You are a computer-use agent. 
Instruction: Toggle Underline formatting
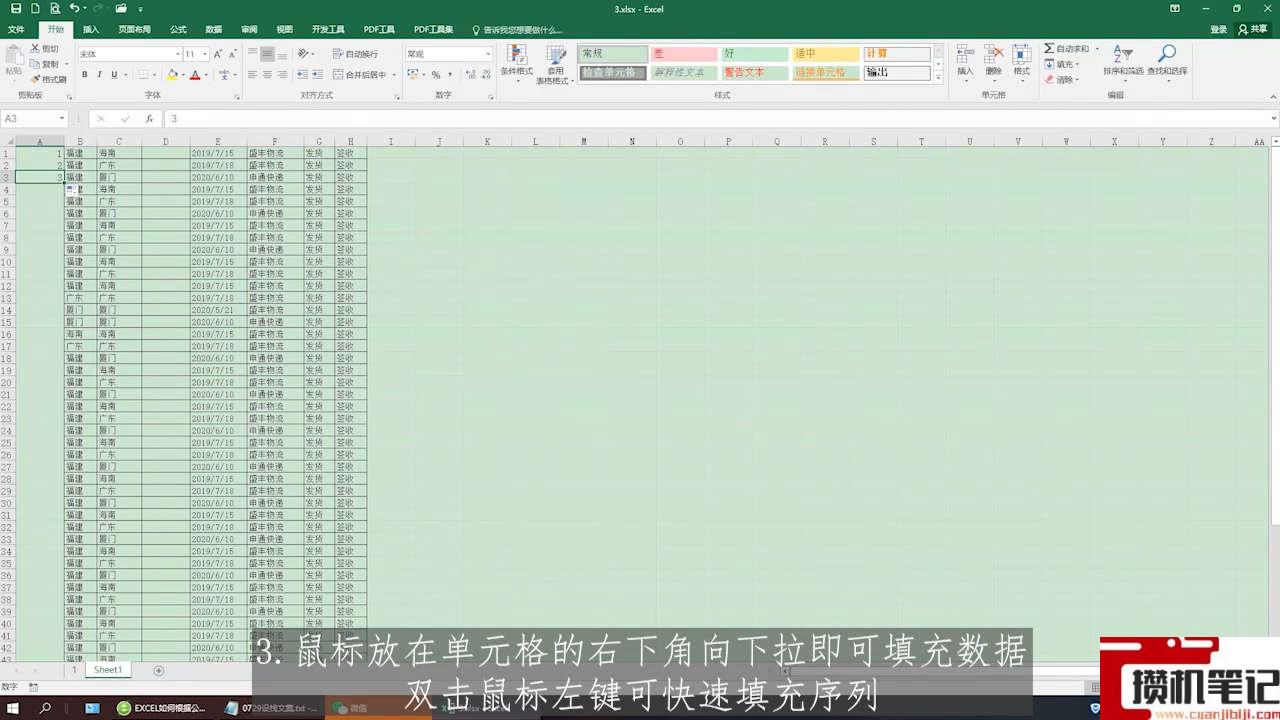(114, 75)
